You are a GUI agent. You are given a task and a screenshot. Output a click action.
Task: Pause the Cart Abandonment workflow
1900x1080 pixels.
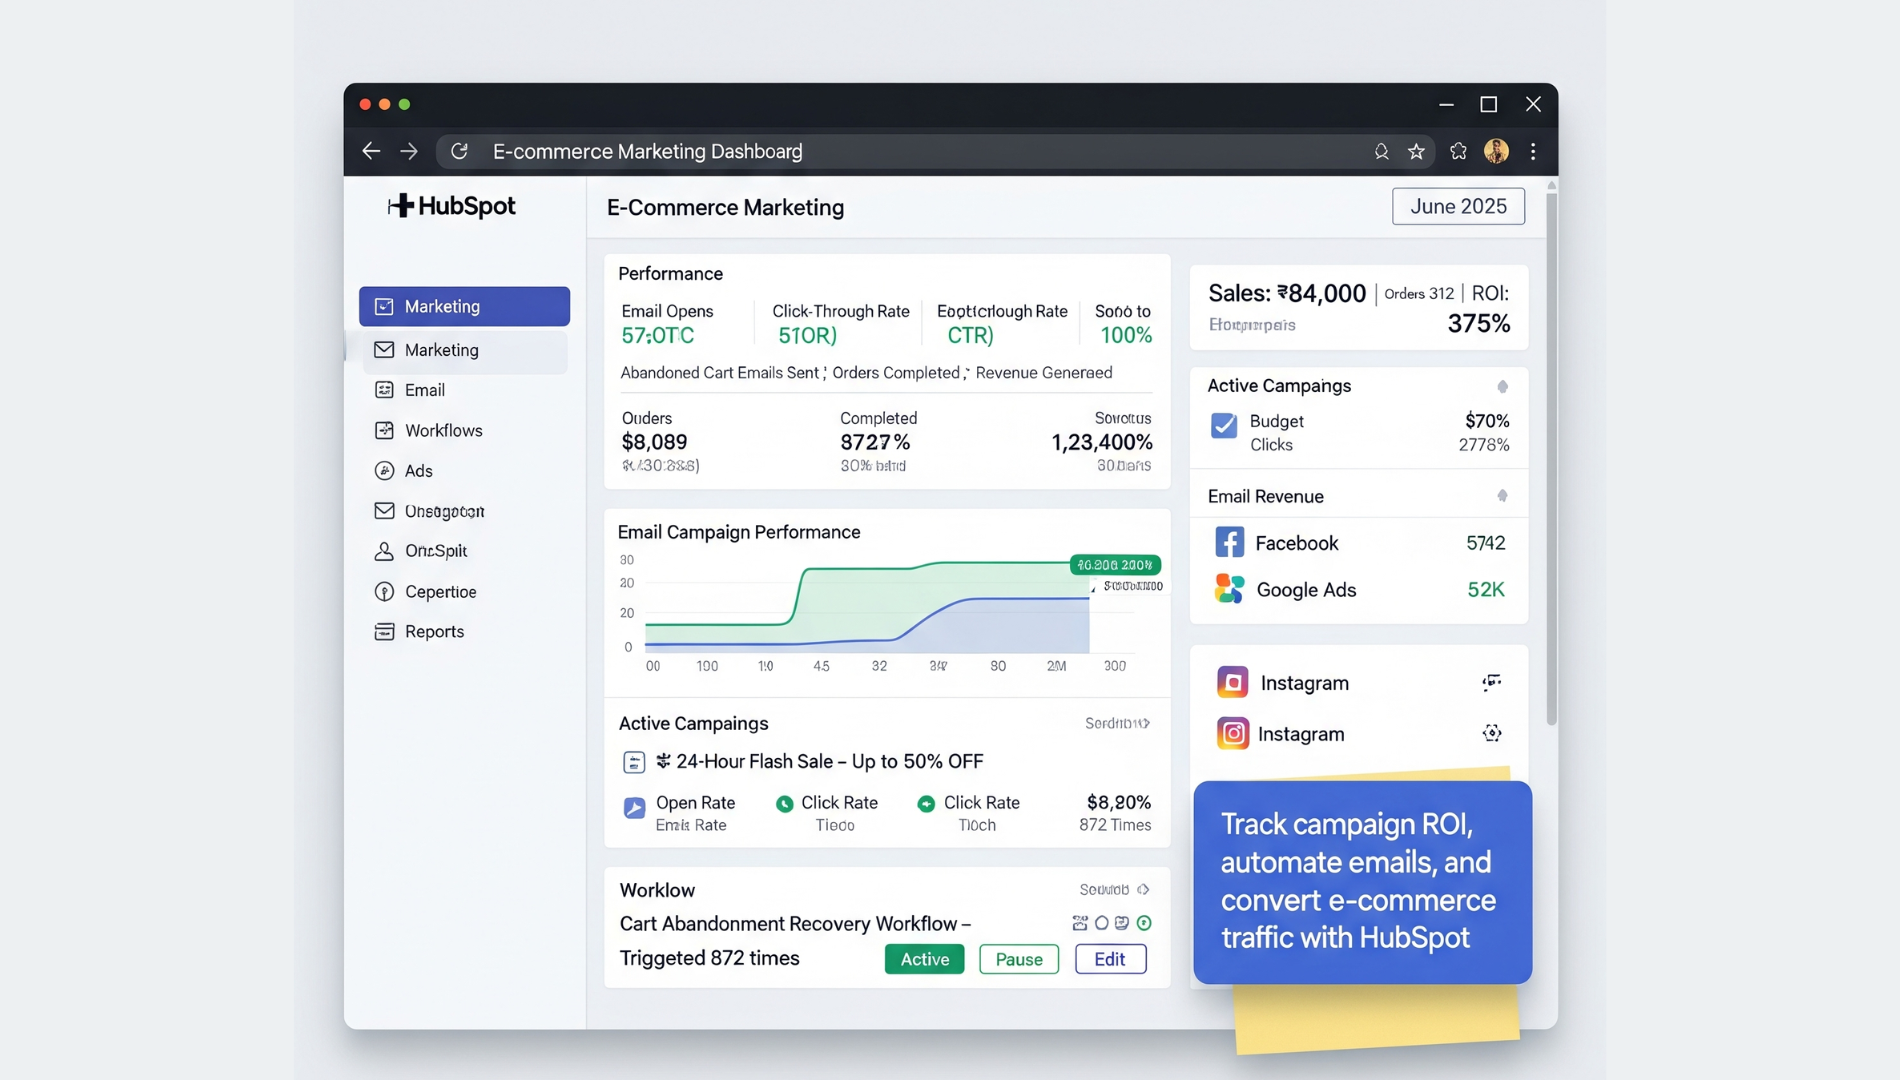coord(1019,959)
